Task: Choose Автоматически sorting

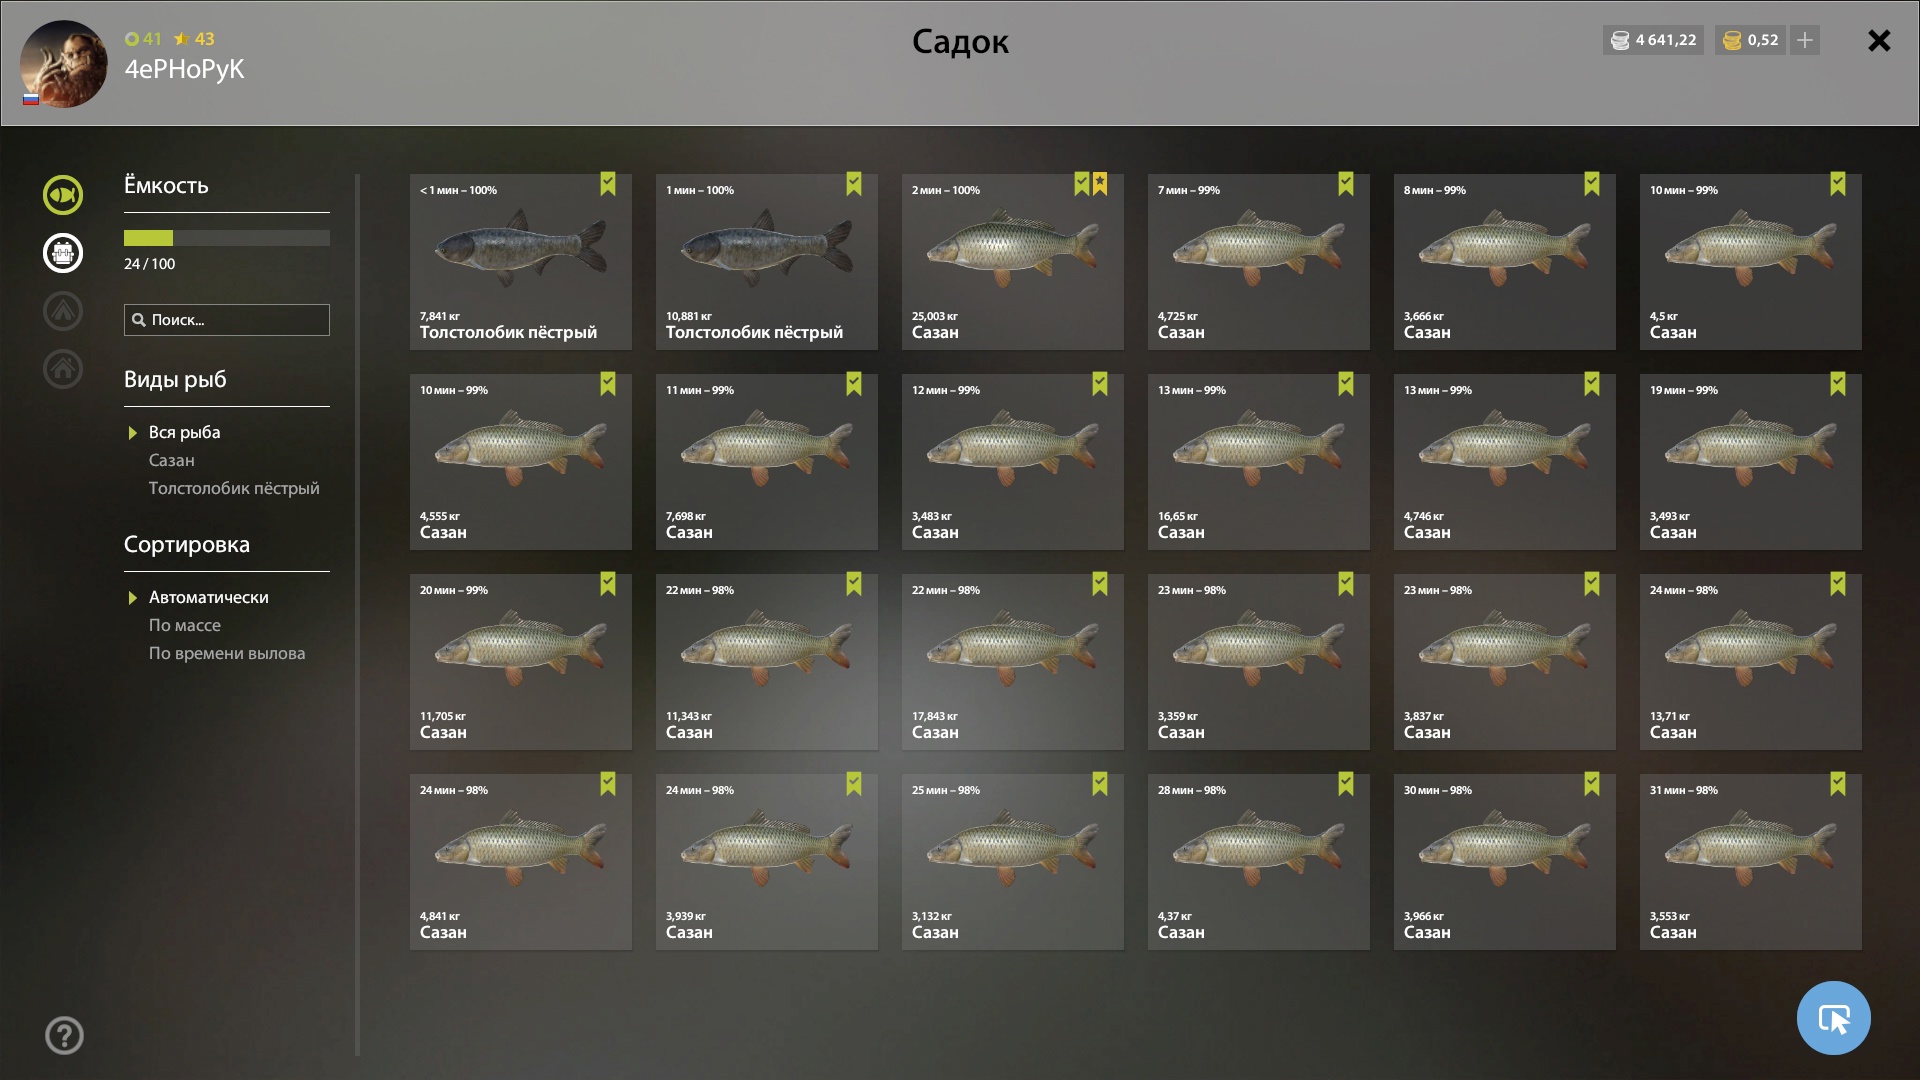Action: coord(209,597)
